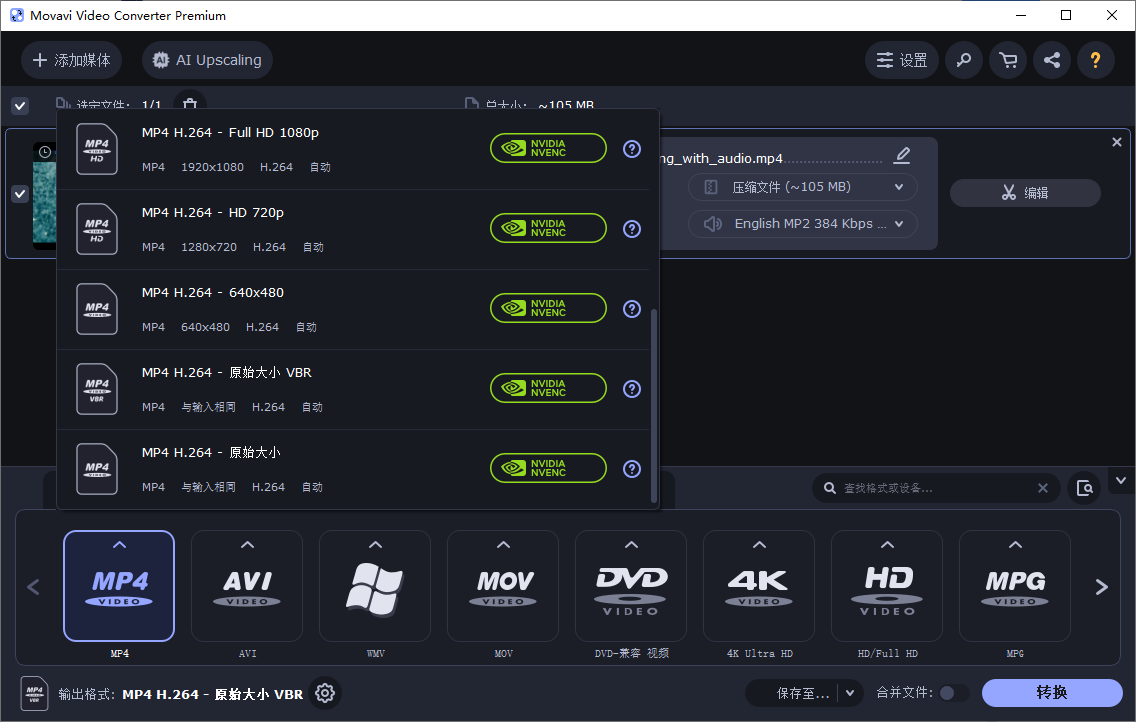
Task: Click the share icon in top toolbar
Action: [1052, 60]
